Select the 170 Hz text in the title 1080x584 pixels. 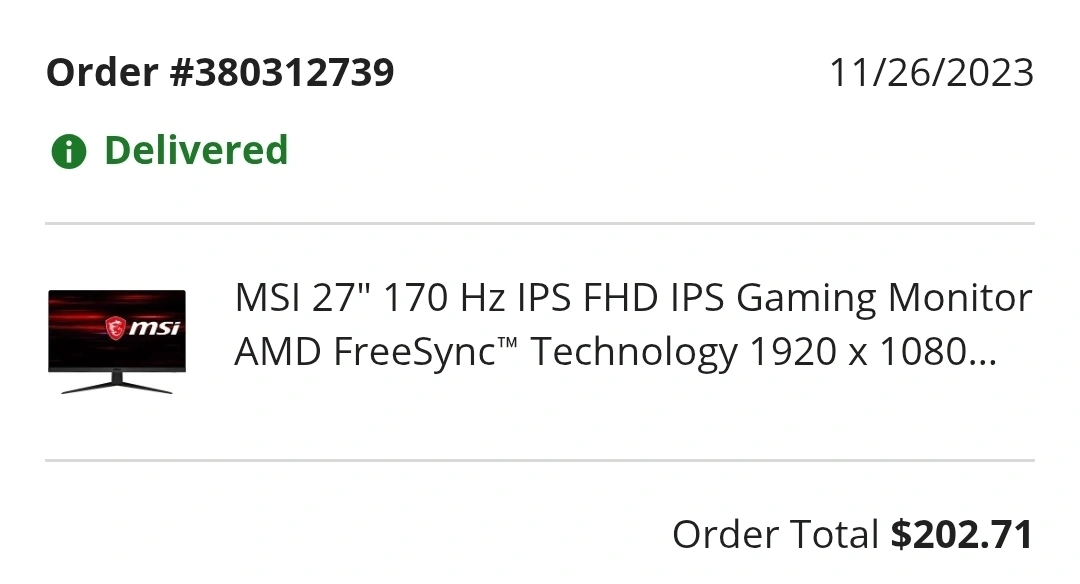444,298
